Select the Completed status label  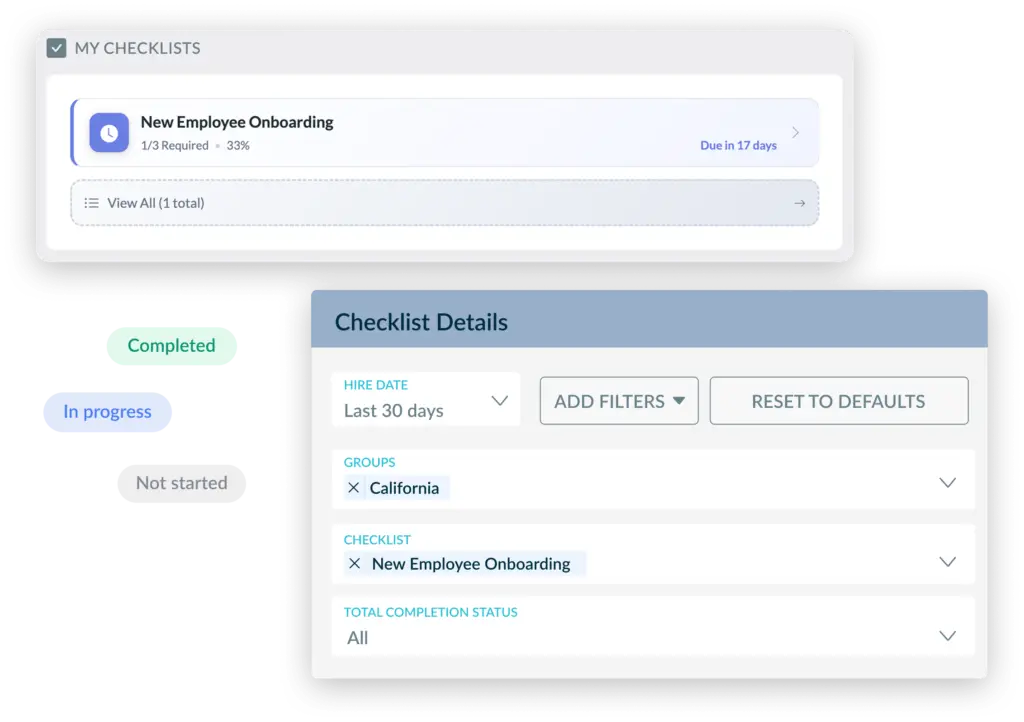pos(171,344)
